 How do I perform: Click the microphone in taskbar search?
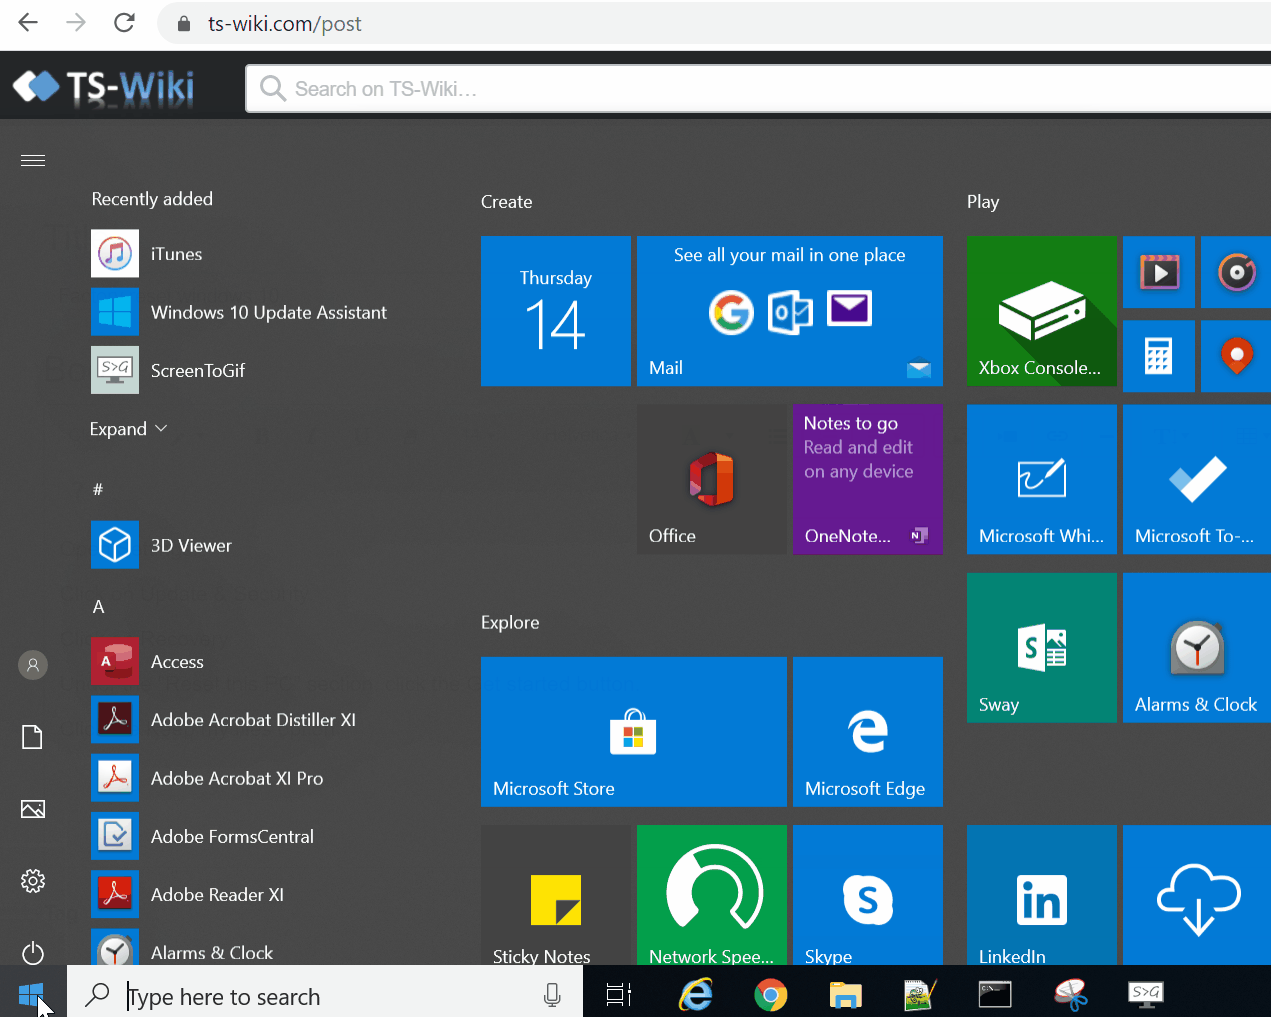[552, 994]
